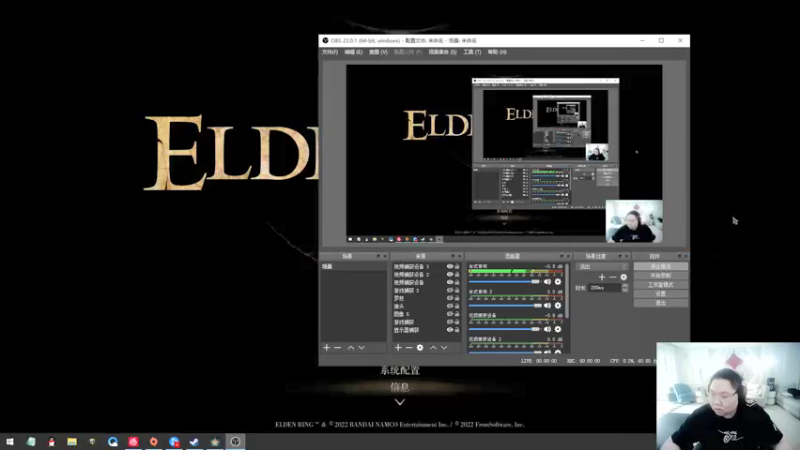Open File Explorer from the taskbar
Screen dimensions: 800x450
coord(72,441)
